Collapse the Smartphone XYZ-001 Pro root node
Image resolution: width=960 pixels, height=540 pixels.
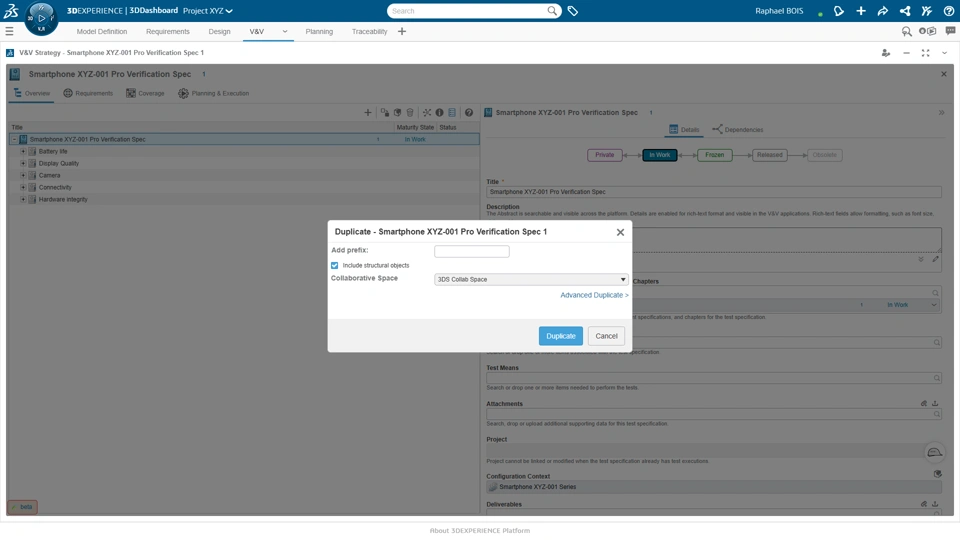[x=14, y=140]
